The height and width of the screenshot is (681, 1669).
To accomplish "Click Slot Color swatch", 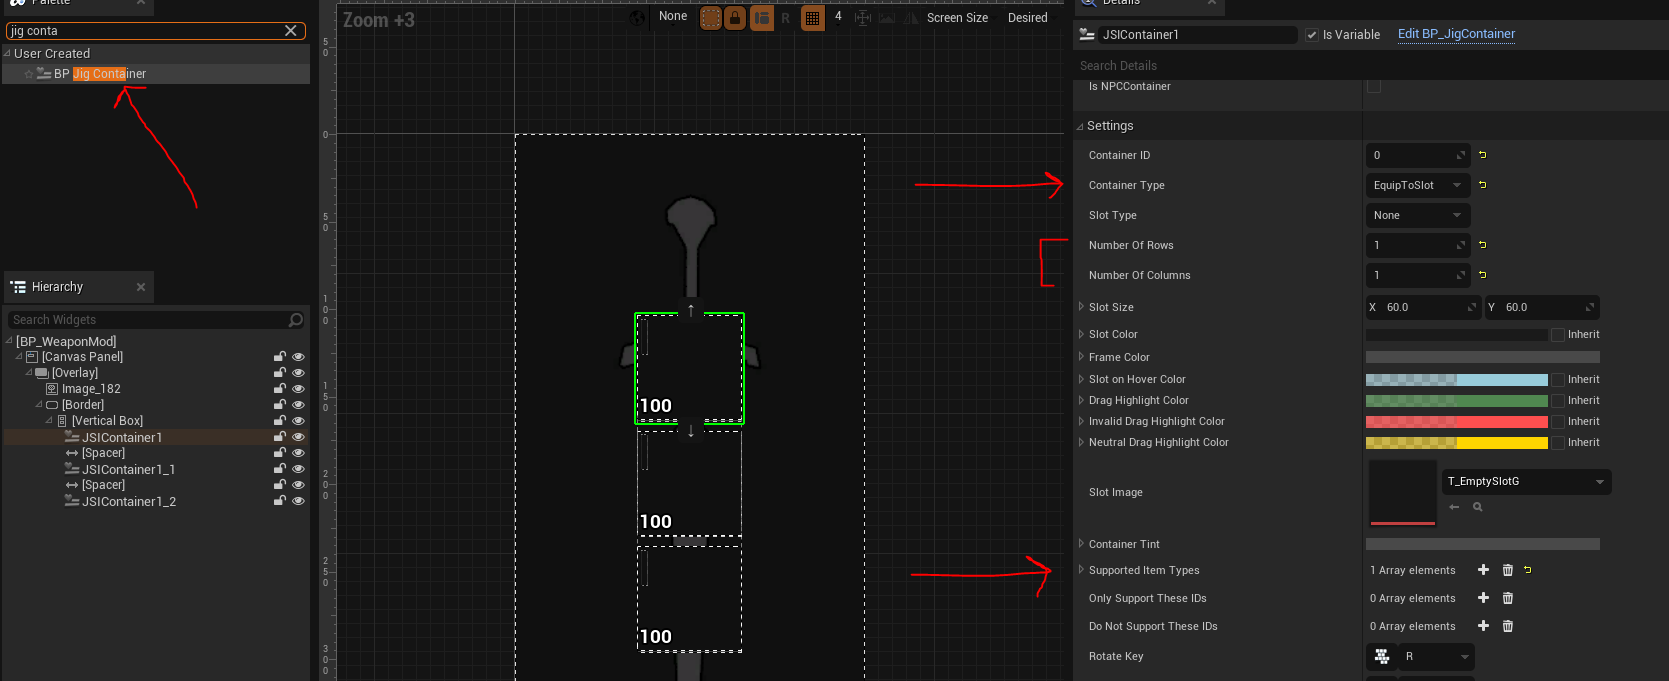I will pyautogui.click(x=1456, y=335).
